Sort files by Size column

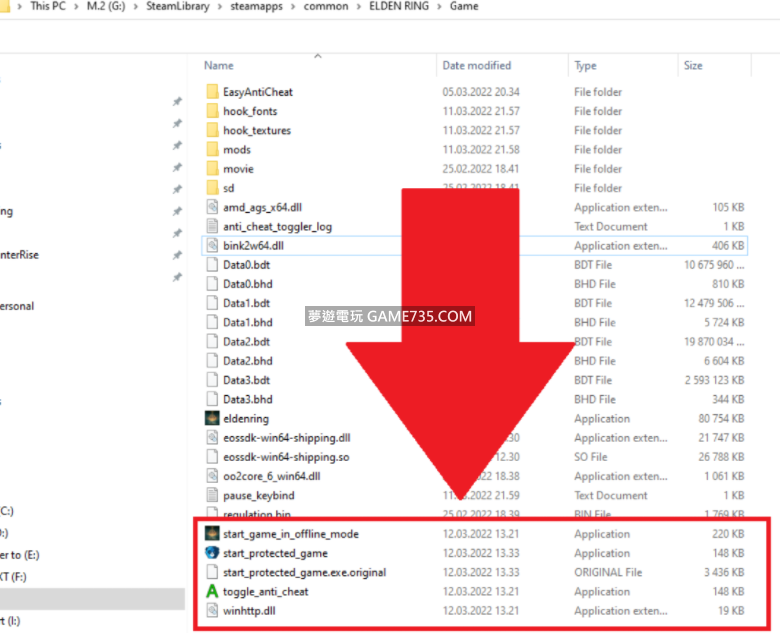tap(693, 66)
